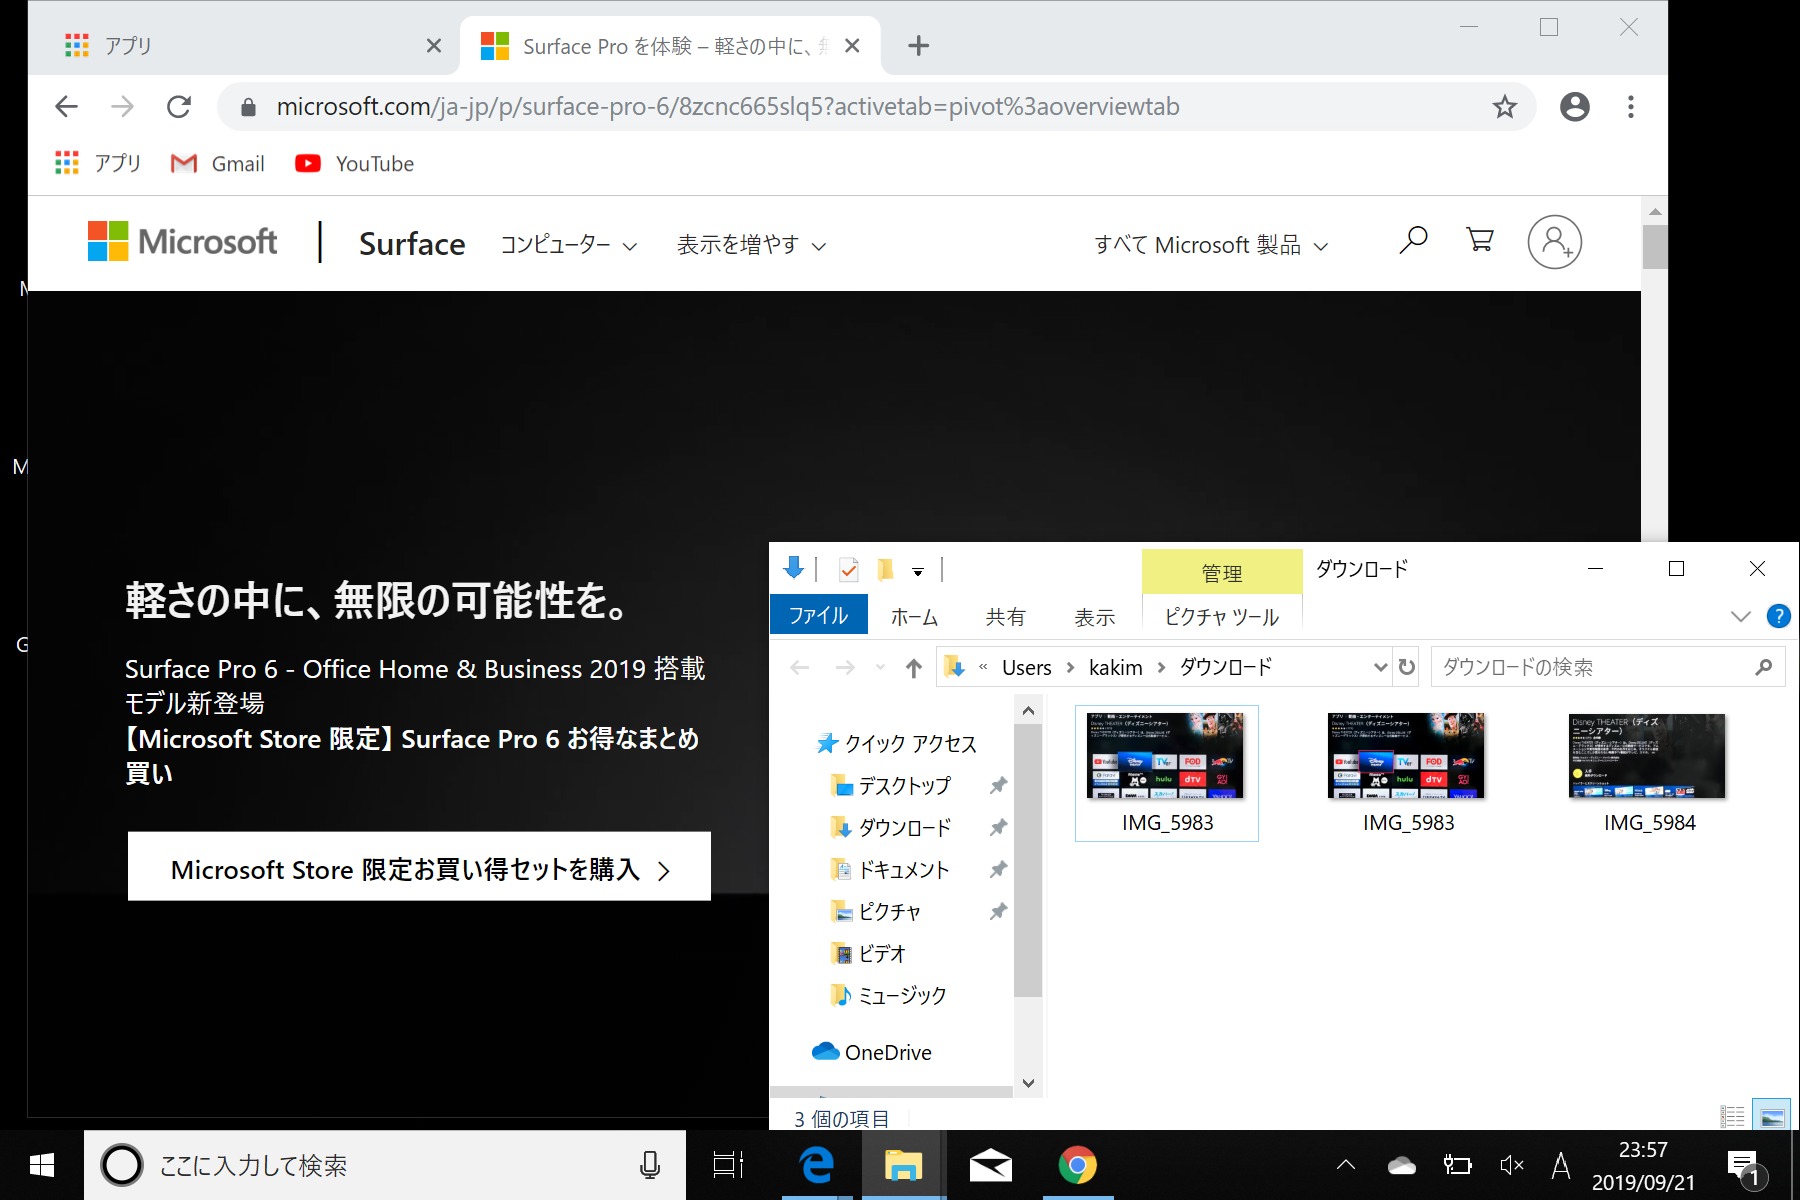Open Chrome profile avatar menu
1800x1200 pixels.
point(1574,107)
